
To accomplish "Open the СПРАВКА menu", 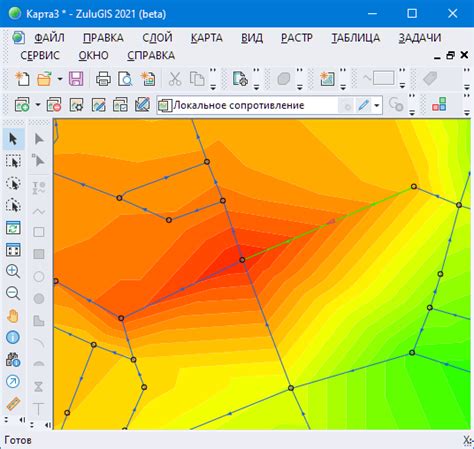I will click(151, 55).
